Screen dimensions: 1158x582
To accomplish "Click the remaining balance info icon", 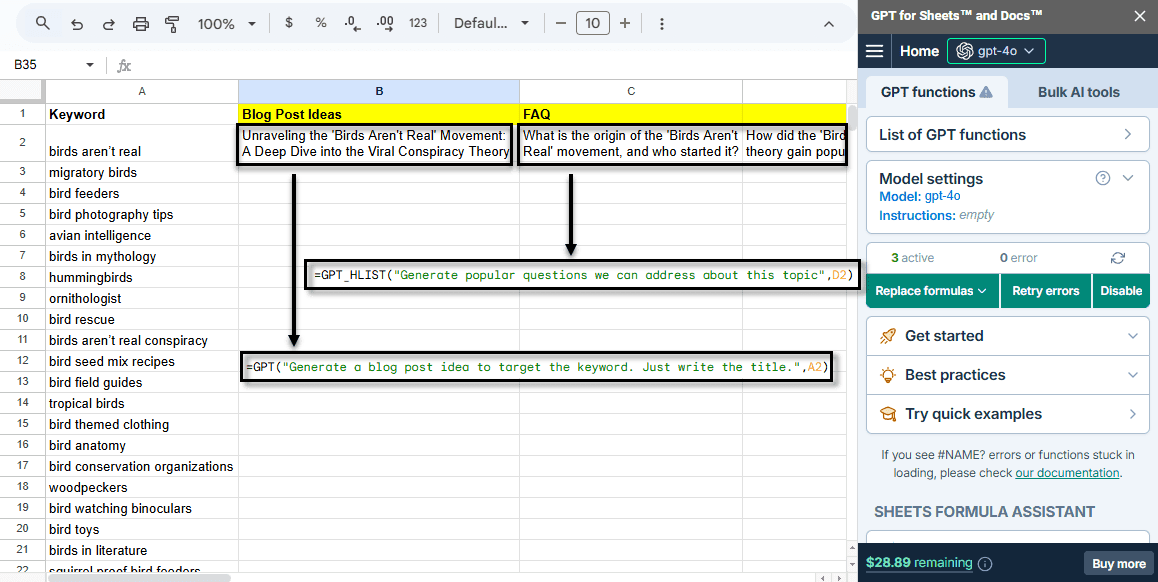I will click(985, 564).
